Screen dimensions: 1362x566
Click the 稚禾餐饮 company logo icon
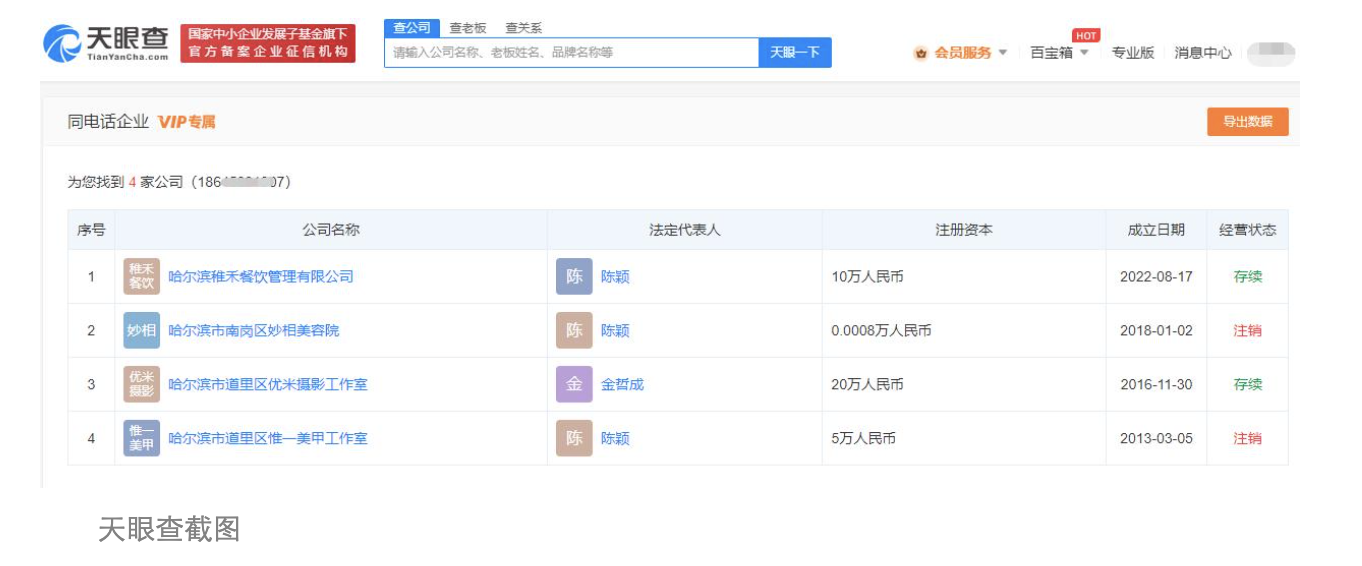point(141,277)
